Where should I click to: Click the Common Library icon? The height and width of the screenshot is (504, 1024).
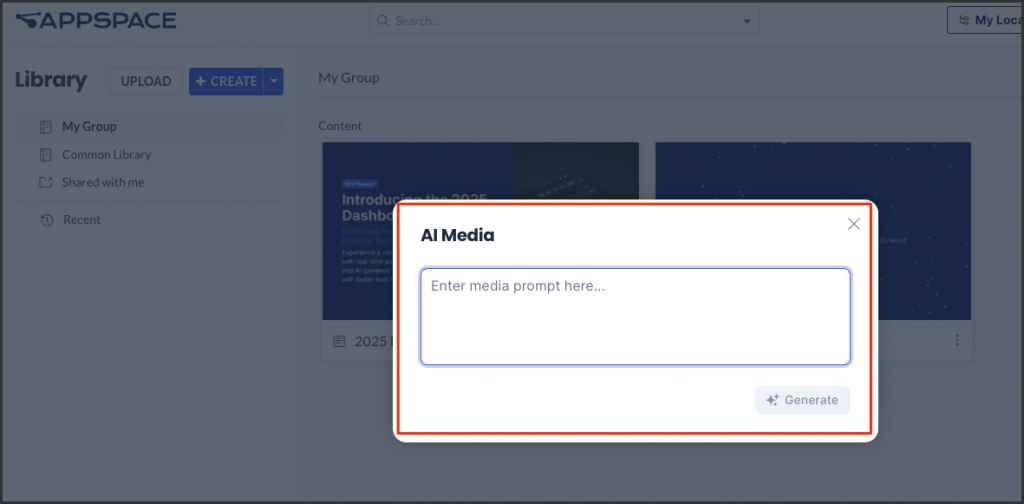pyautogui.click(x=45, y=155)
